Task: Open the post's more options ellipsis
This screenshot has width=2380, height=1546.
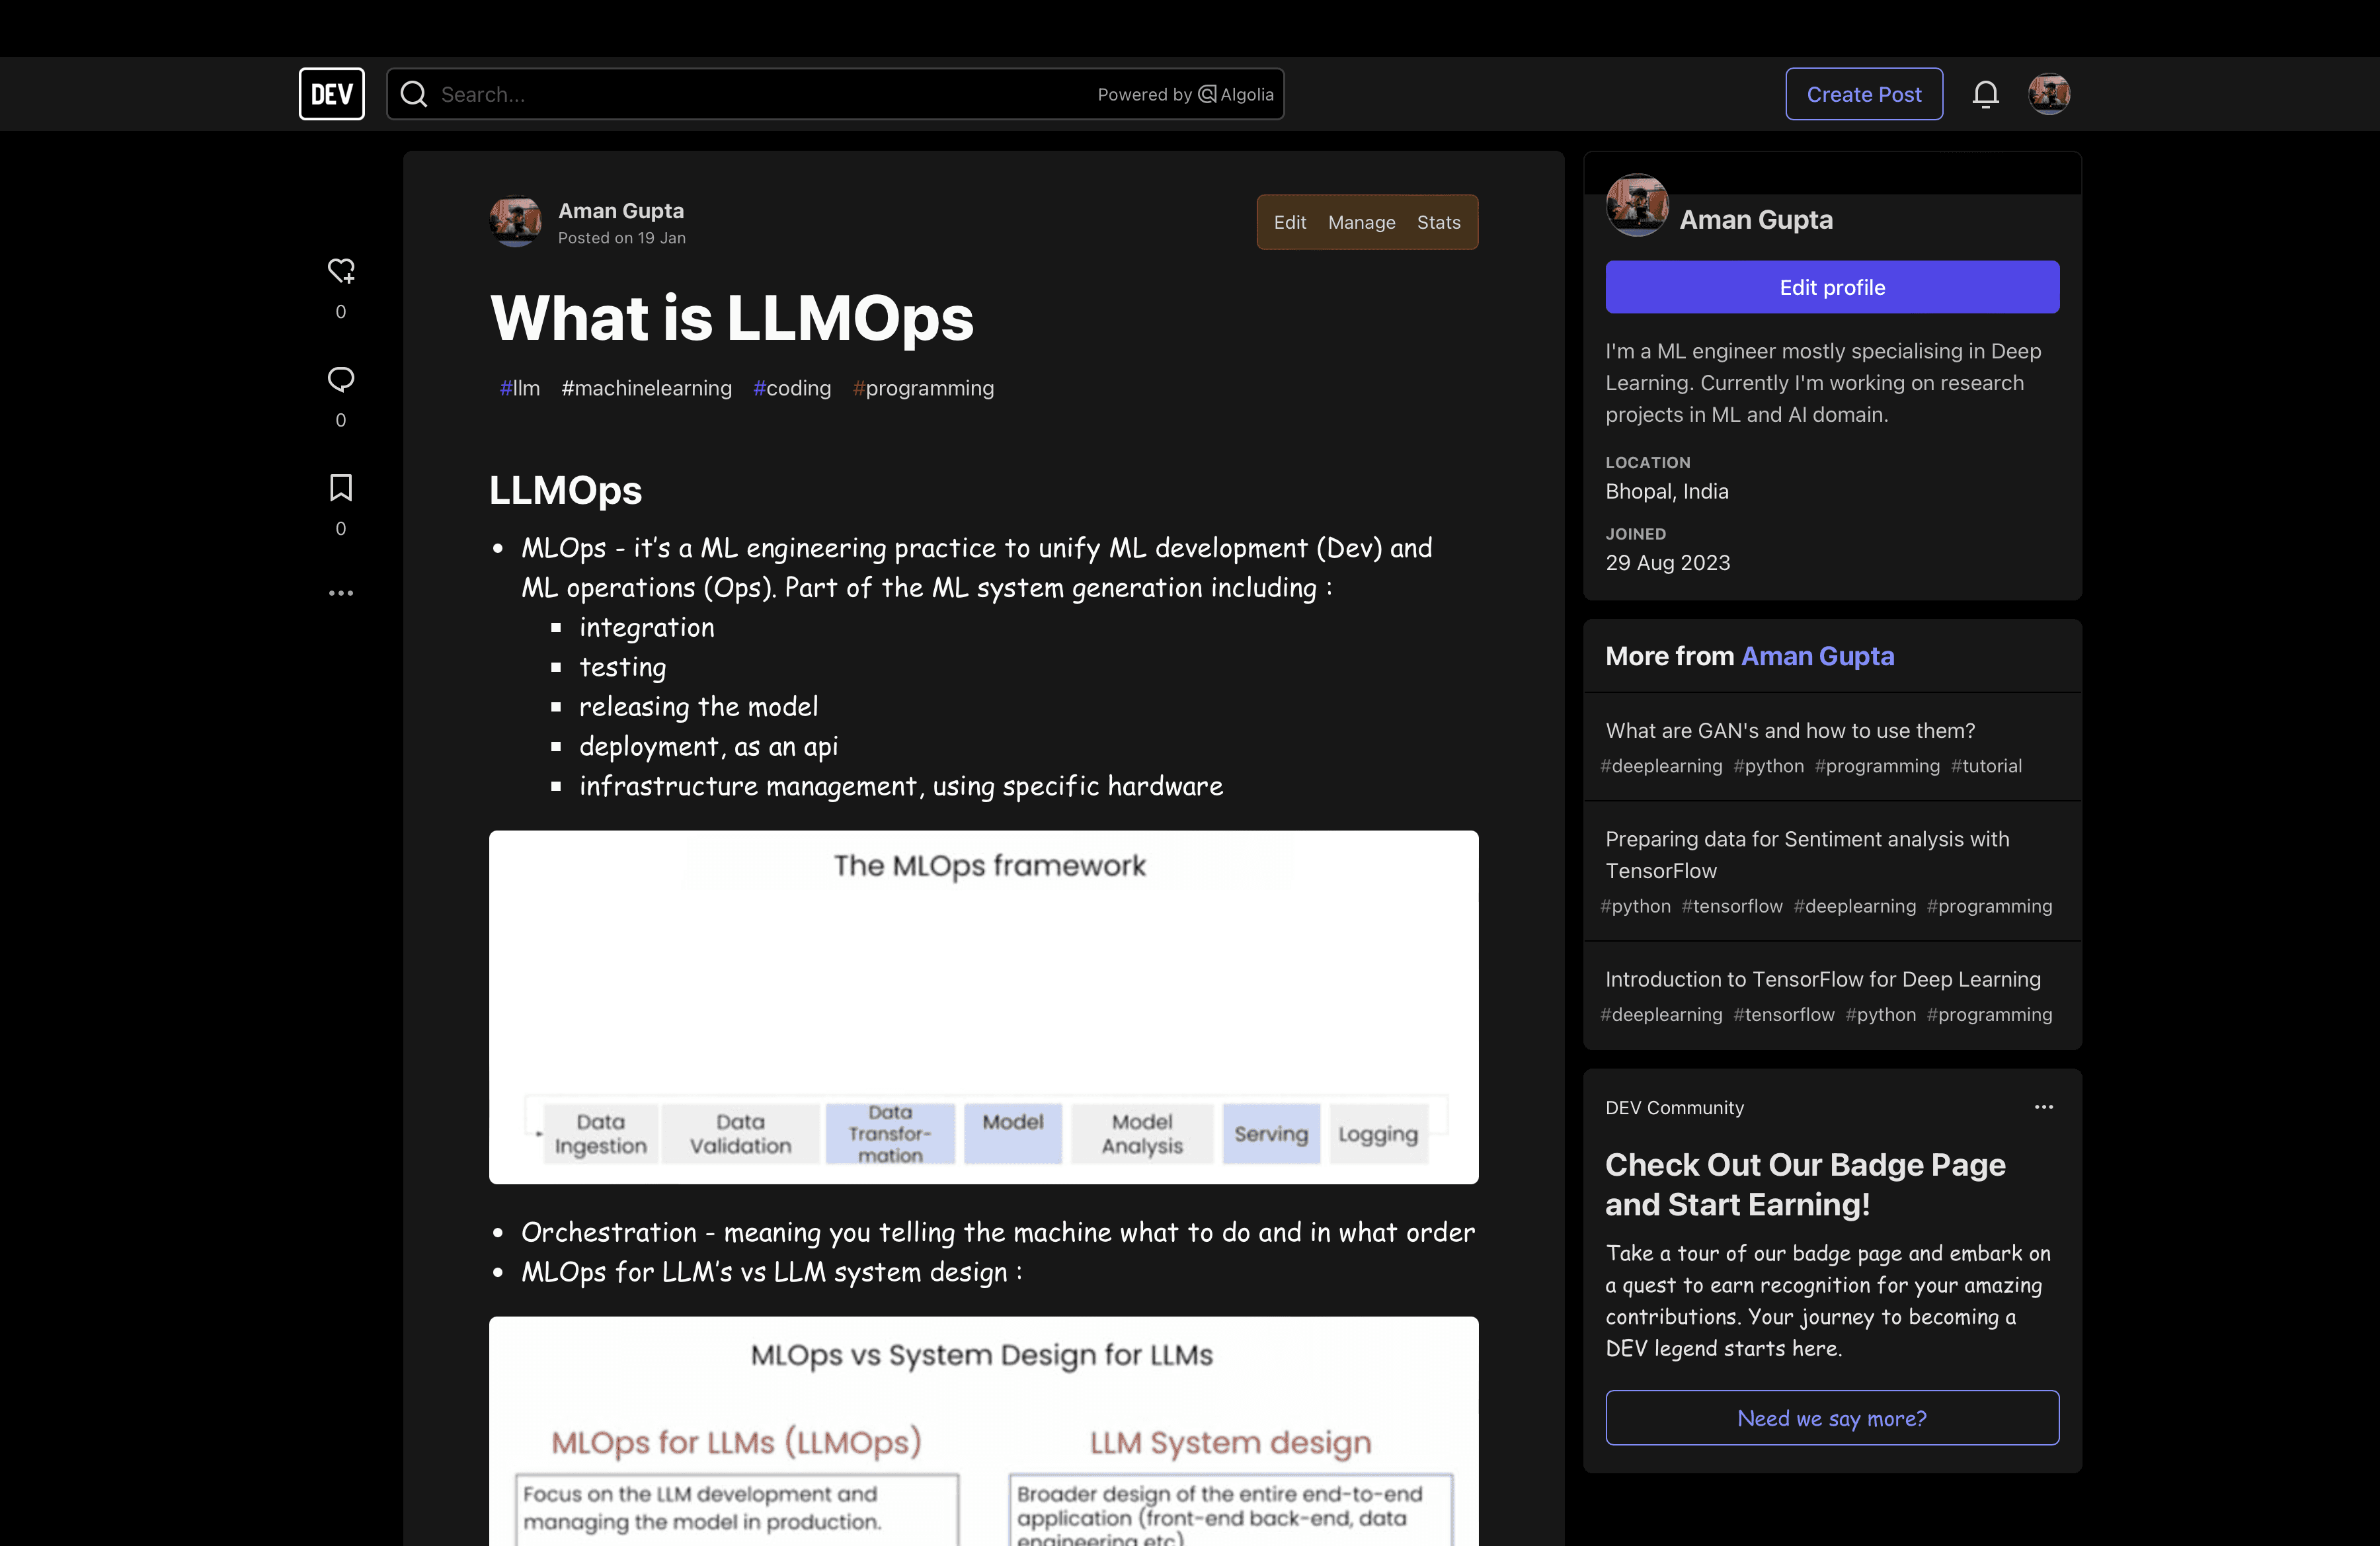Action: [x=341, y=593]
